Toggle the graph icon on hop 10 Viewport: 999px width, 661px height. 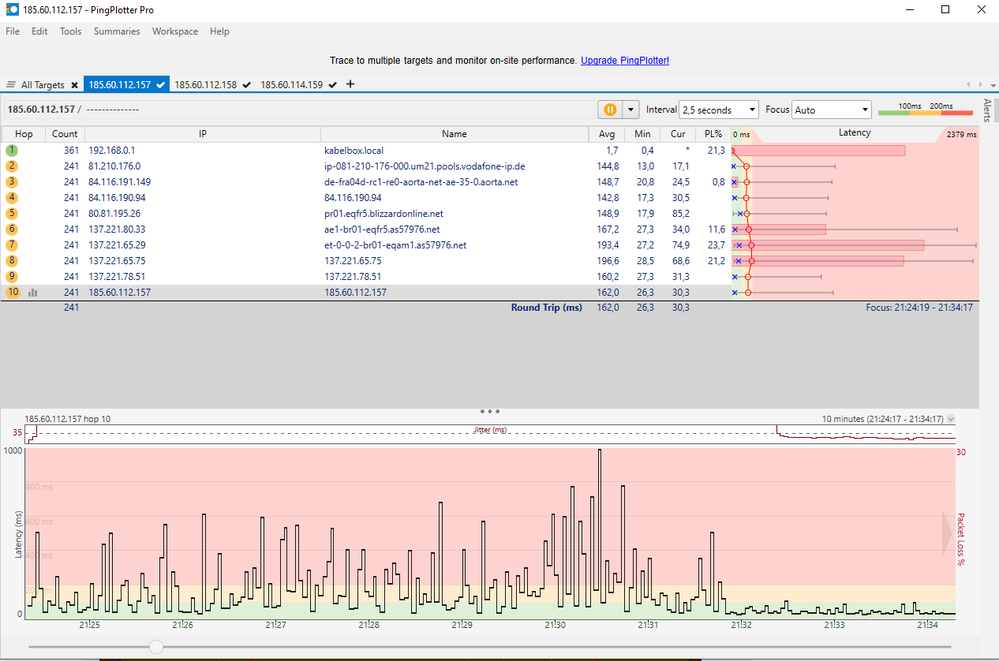click(32, 293)
